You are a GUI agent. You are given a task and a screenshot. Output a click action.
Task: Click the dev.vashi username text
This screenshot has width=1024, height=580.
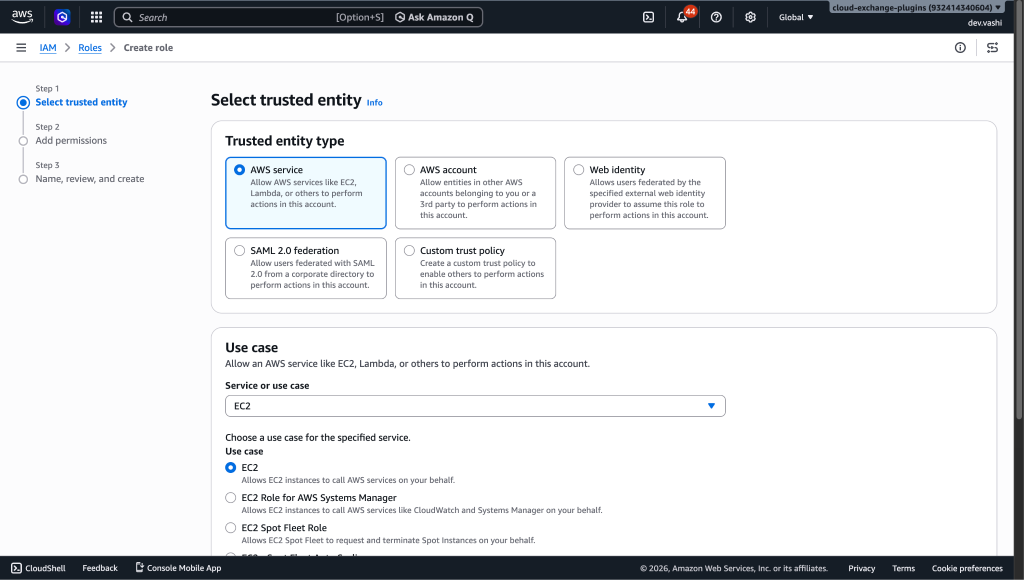985,23
